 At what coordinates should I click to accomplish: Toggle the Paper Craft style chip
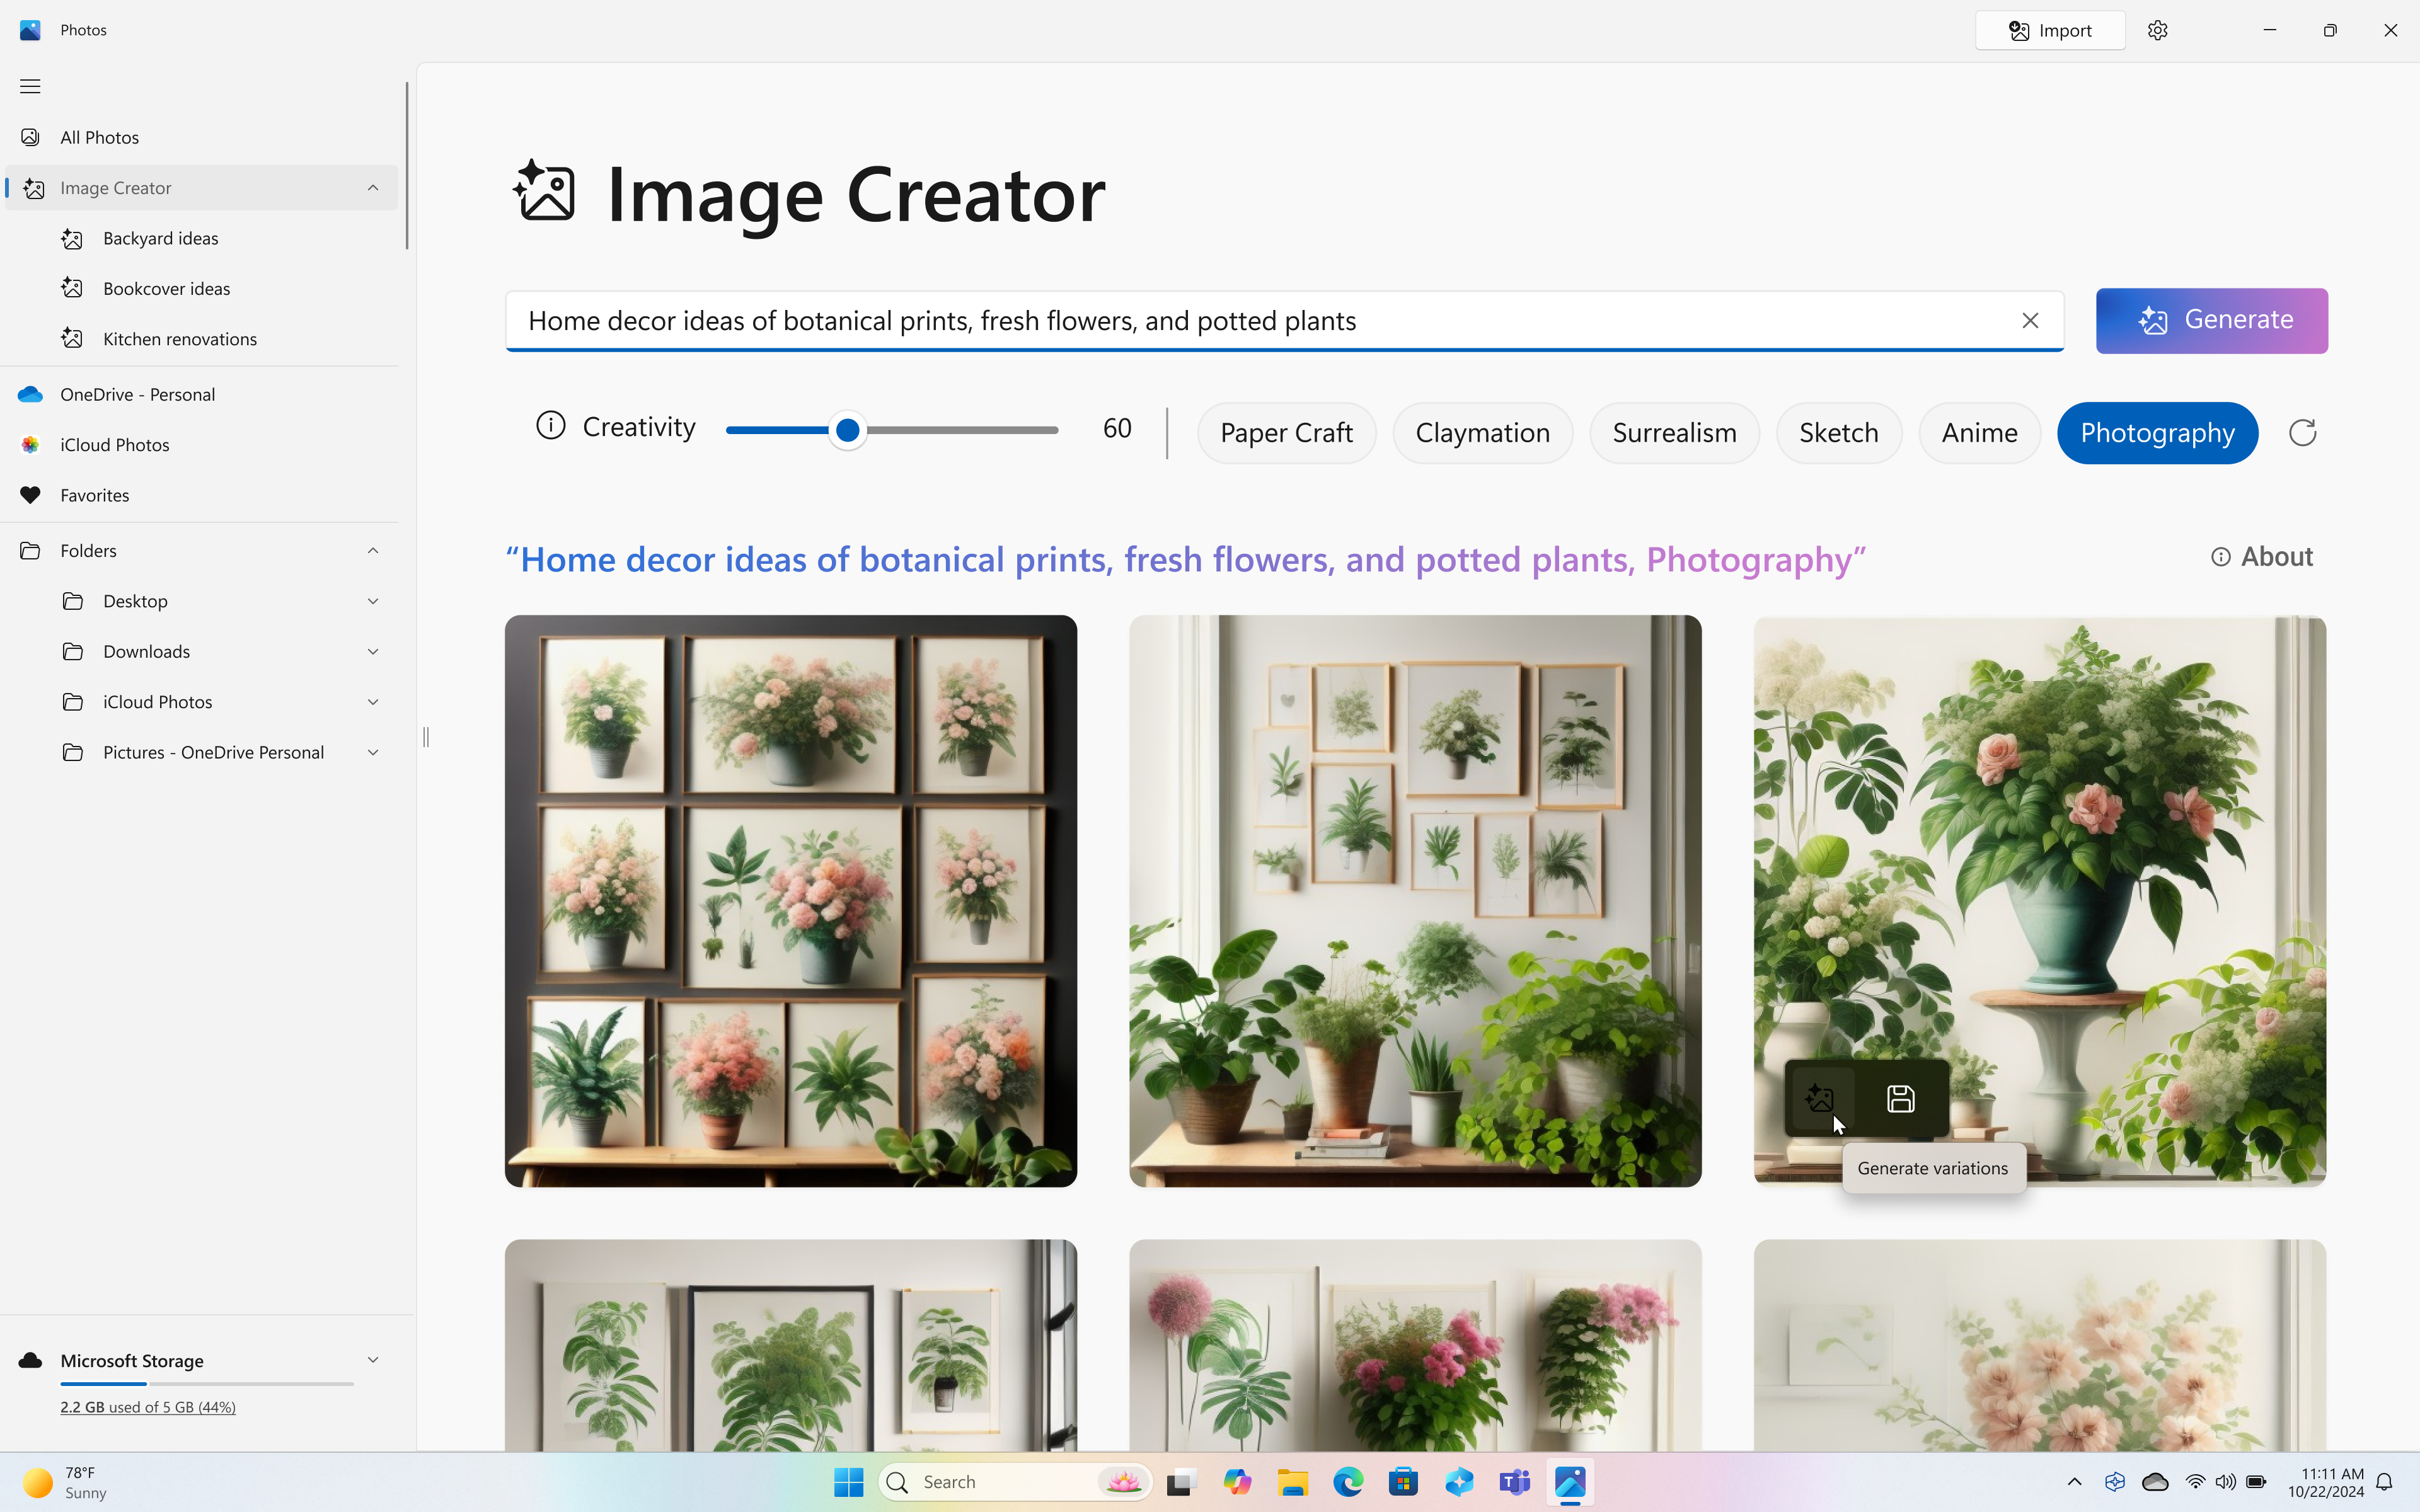click(x=1286, y=432)
